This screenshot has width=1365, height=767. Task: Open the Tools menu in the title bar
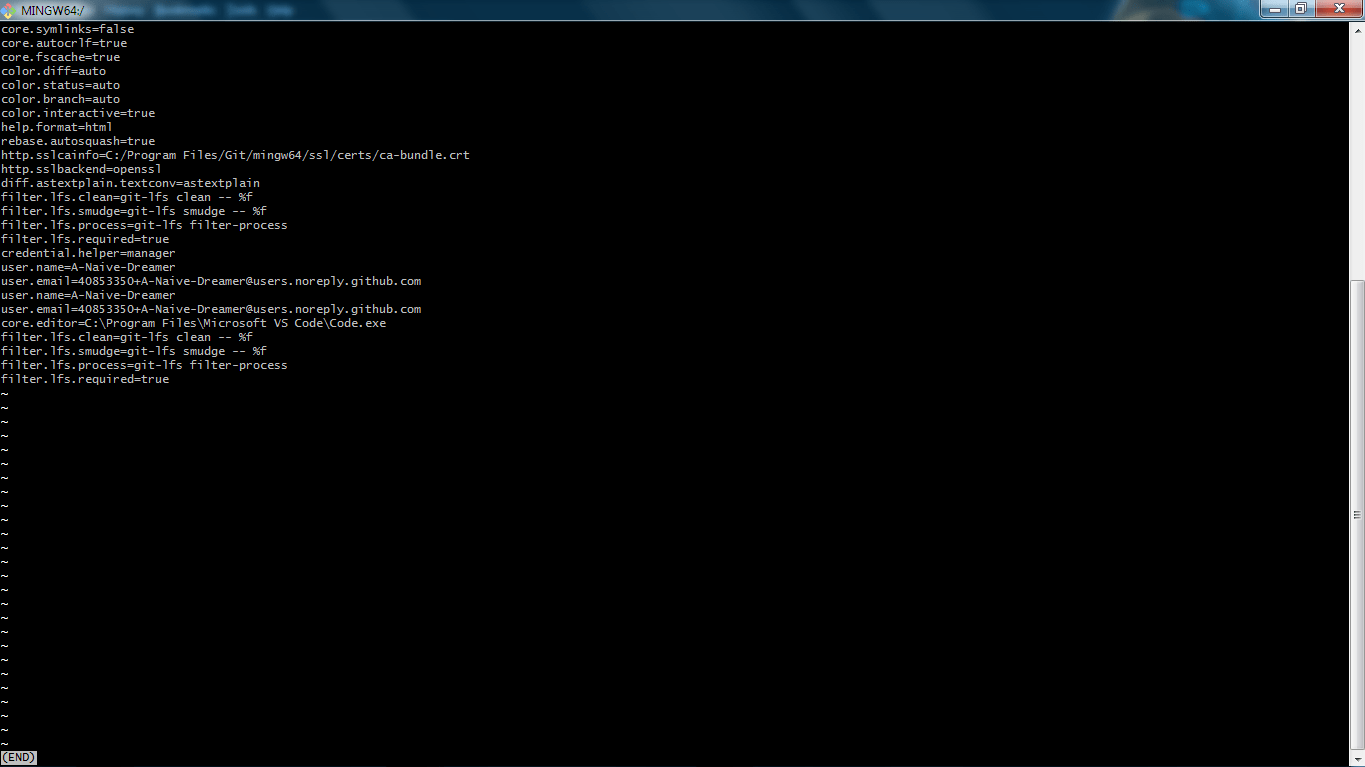(241, 9)
